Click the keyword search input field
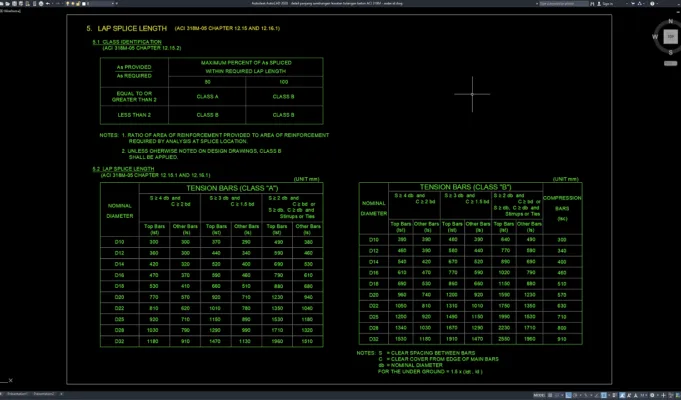681x400 pixels. (x=564, y=3)
